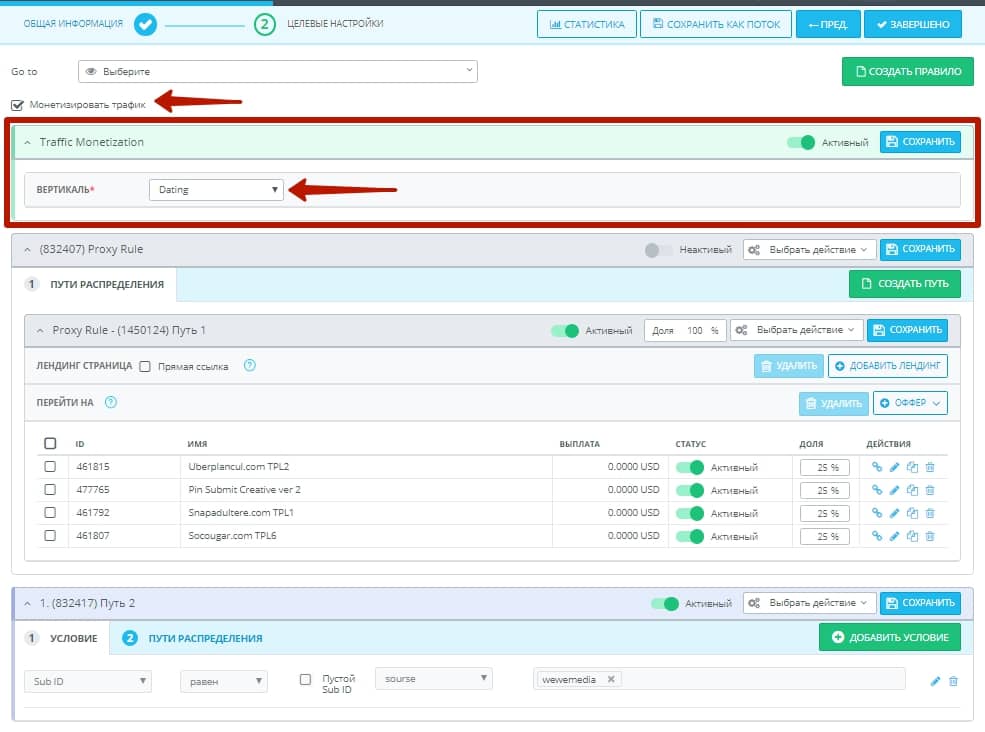The image size is (985, 732).
Task: Collapse Traffic Monetization section chevron
Action: [27, 143]
